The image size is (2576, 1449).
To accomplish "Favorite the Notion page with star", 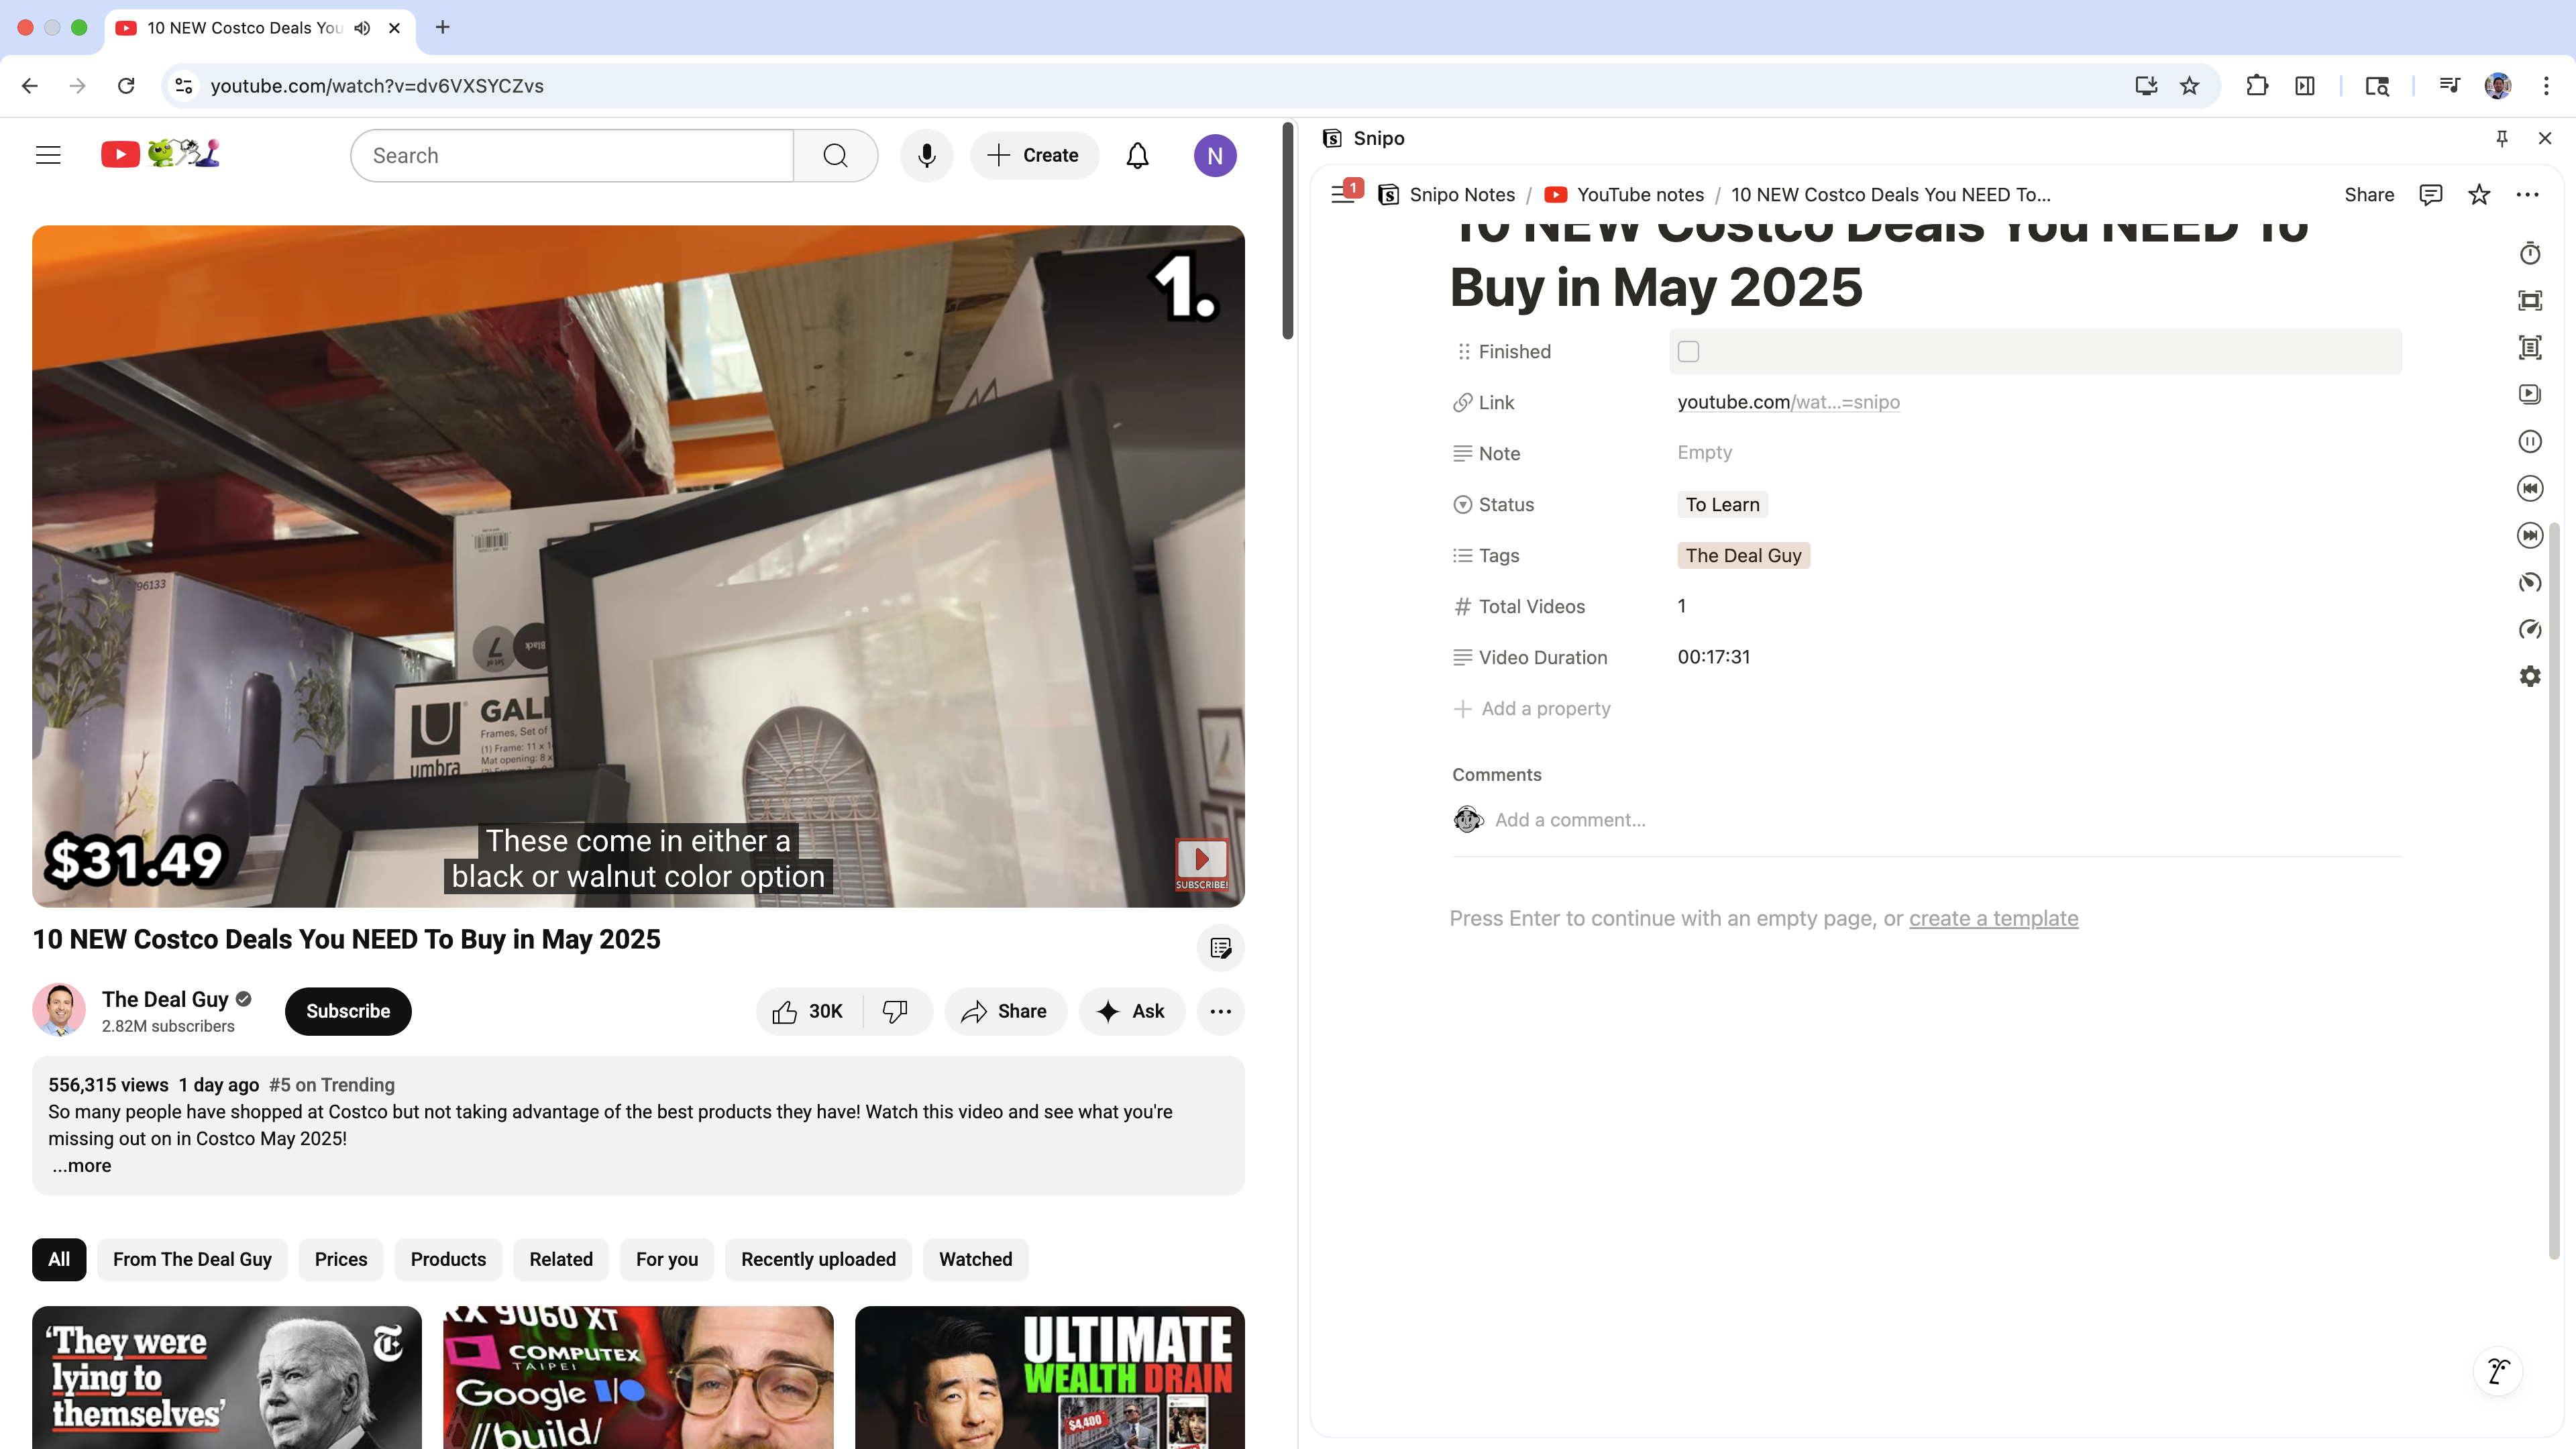I will coord(2478,194).
